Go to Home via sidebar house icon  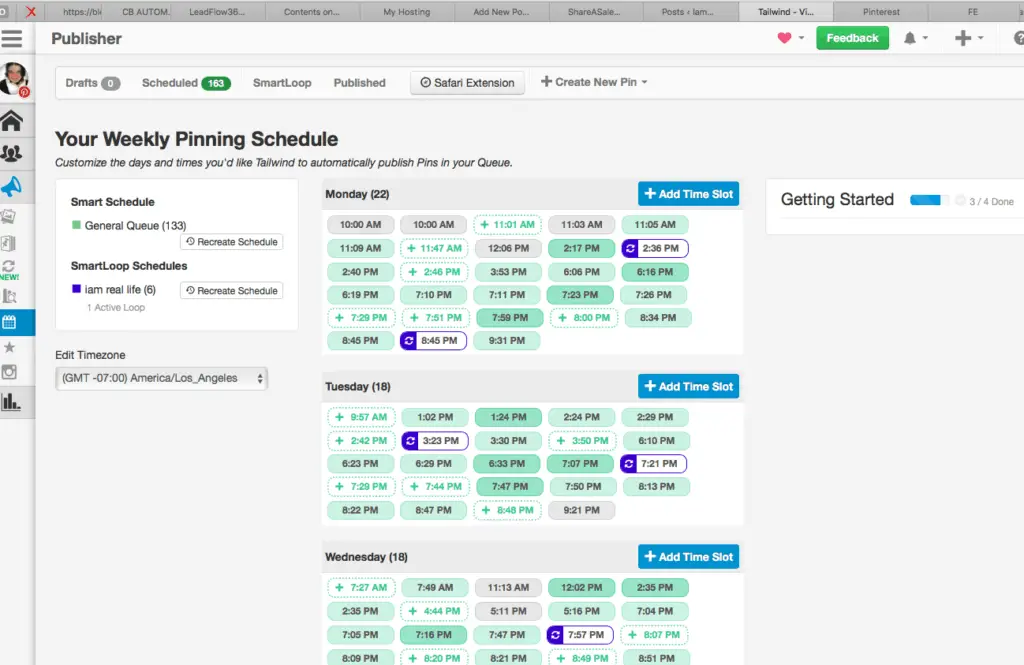[x=12, y=121]
